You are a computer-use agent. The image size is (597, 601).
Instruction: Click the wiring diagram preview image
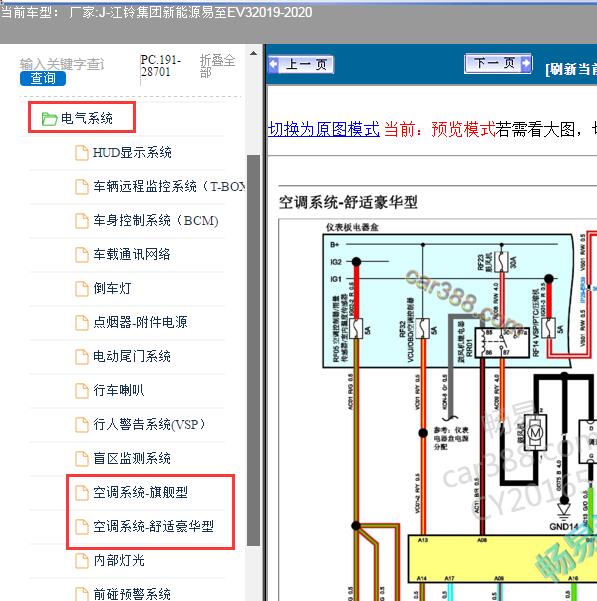[438, 410]
